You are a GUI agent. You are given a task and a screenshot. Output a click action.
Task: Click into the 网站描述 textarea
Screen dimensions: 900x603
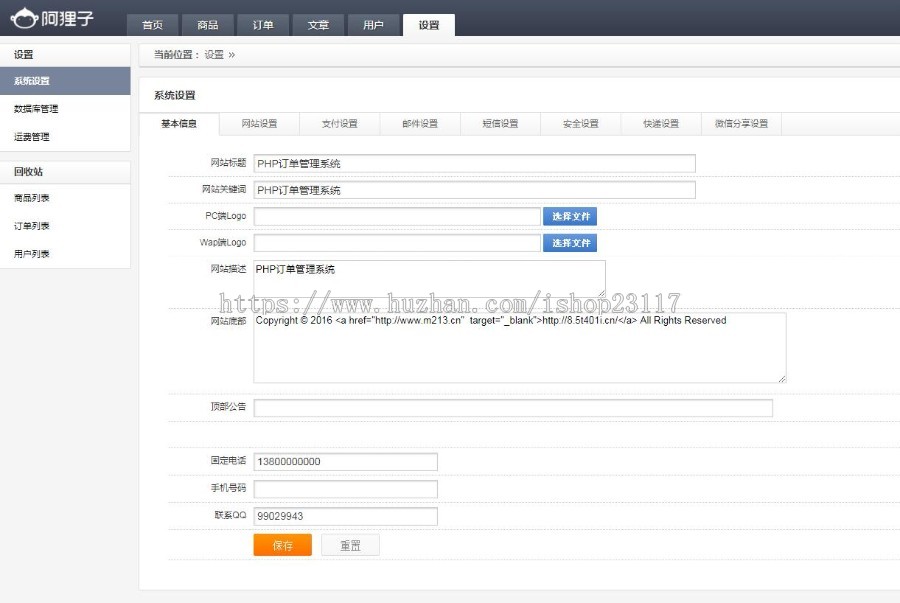coord(429,279)
